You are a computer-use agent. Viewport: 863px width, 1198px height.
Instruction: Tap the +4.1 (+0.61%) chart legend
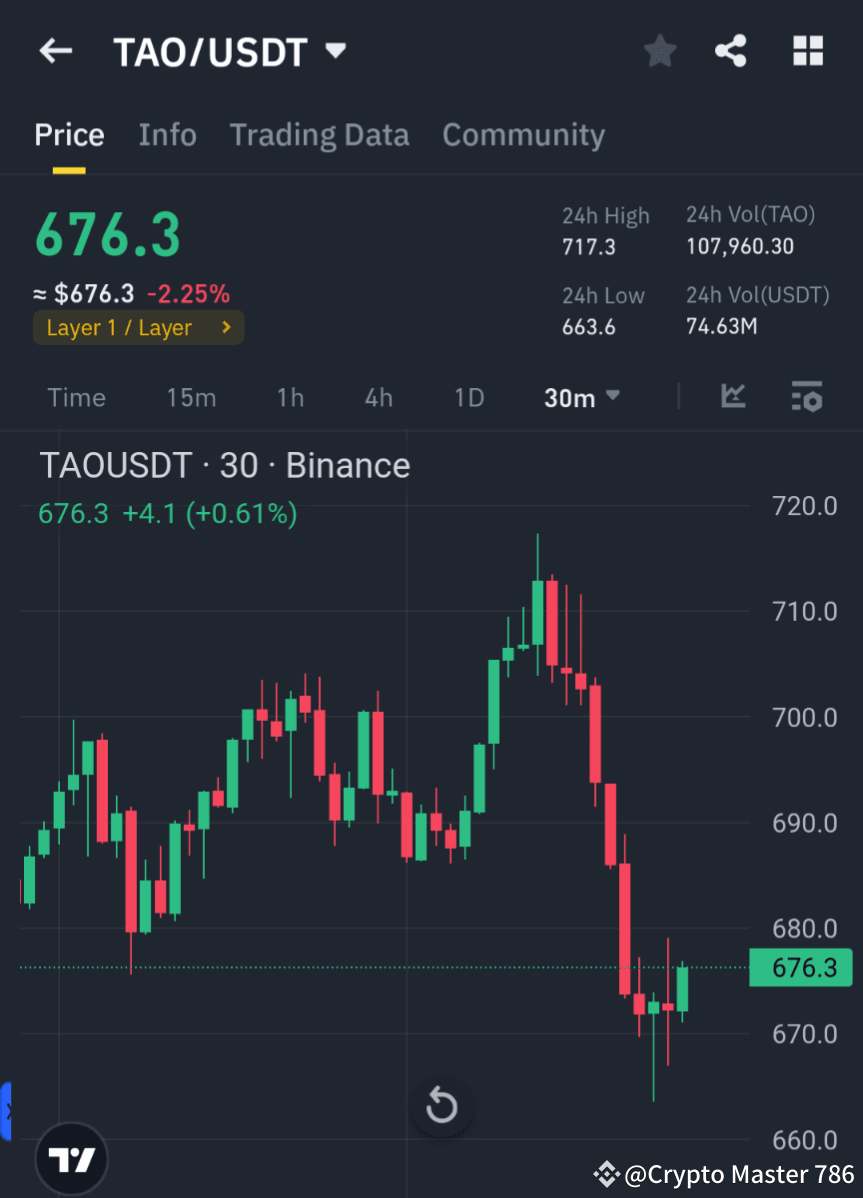(210, 513)
